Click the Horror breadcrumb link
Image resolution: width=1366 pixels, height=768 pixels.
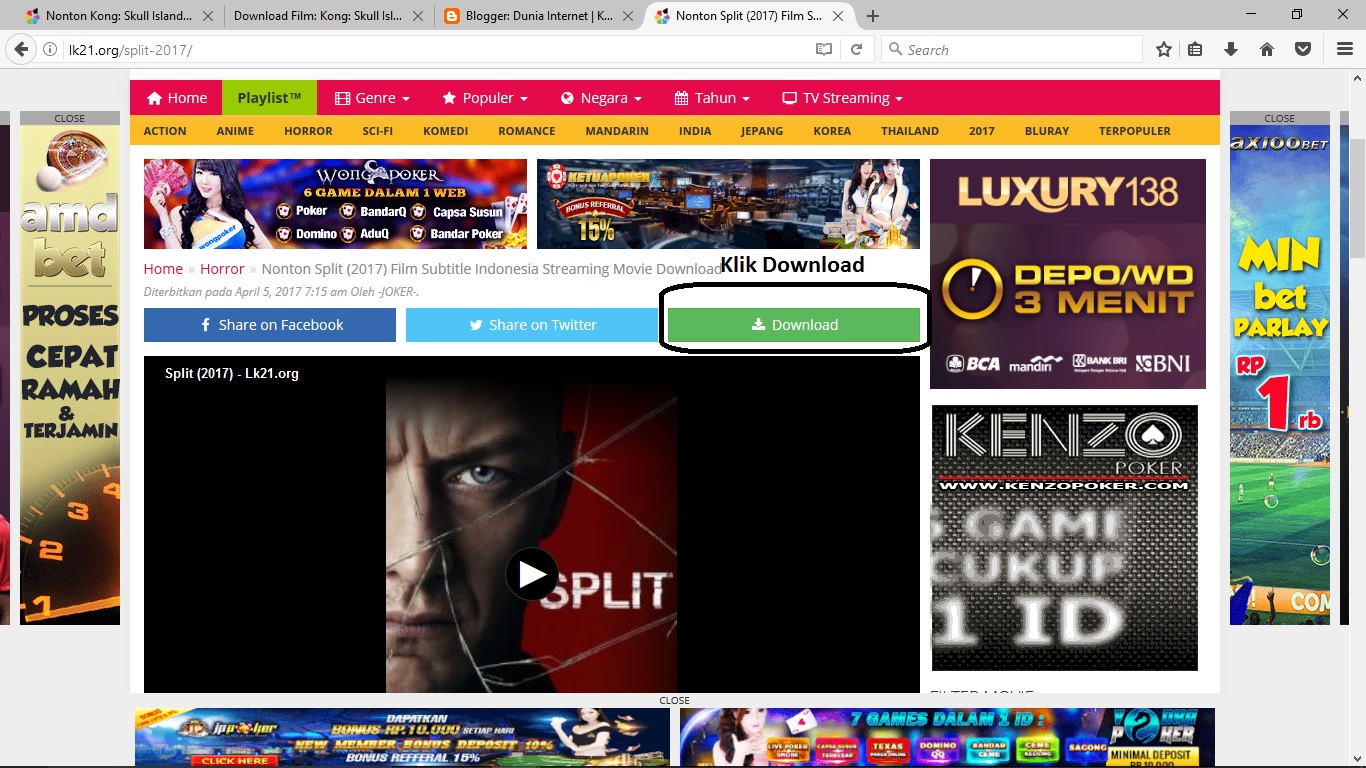222,269
